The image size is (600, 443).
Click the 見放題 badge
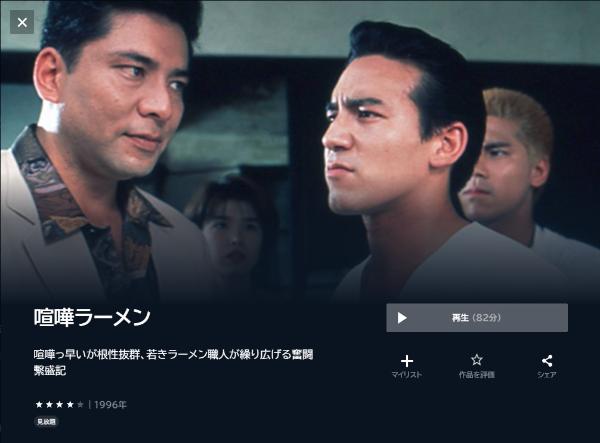[46, 422]
